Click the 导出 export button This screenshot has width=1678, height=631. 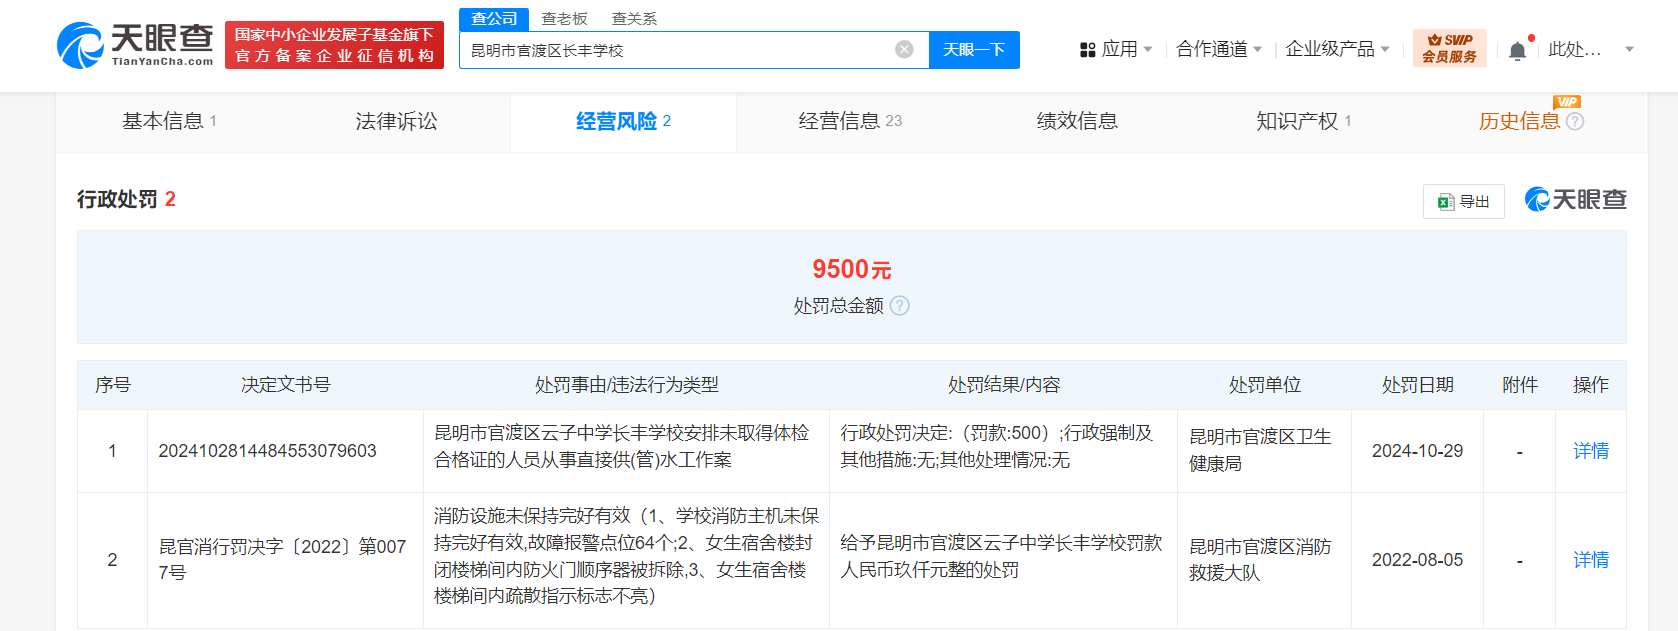[1463, 202]
